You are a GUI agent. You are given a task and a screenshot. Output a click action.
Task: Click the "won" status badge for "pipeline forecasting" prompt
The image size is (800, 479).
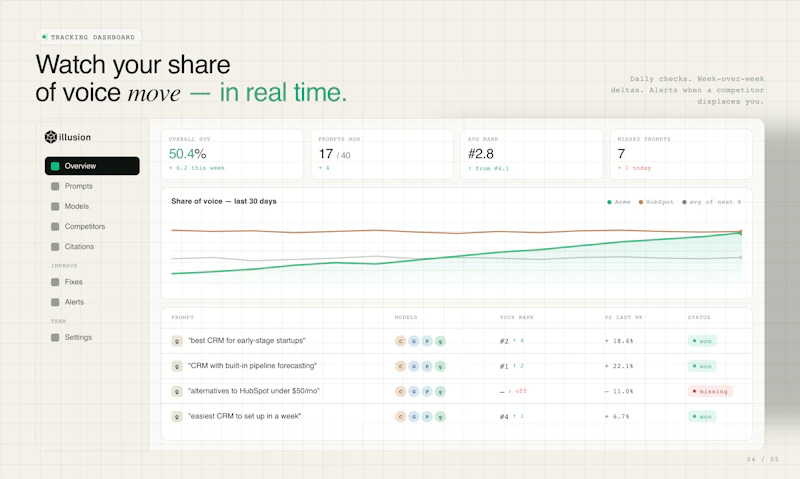(x=702, y=366)
